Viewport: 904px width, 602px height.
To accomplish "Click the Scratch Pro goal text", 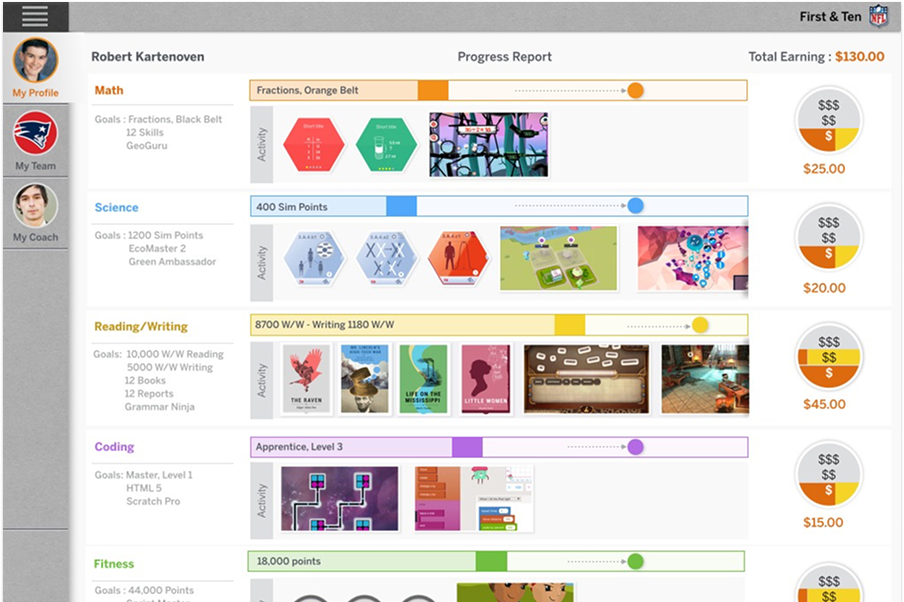I will [153, 502].
